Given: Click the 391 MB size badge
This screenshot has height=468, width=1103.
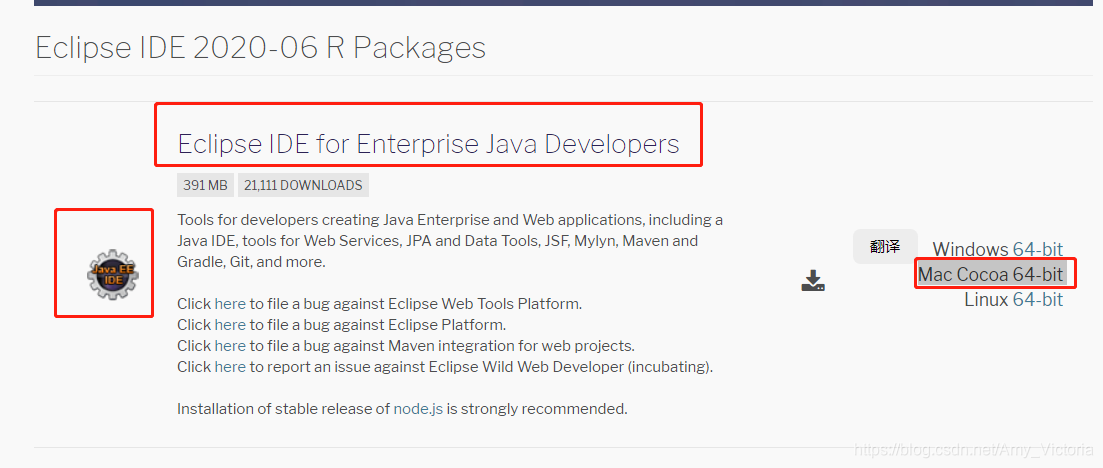Looking at the screenshot, I should click(x=205, y=186).
